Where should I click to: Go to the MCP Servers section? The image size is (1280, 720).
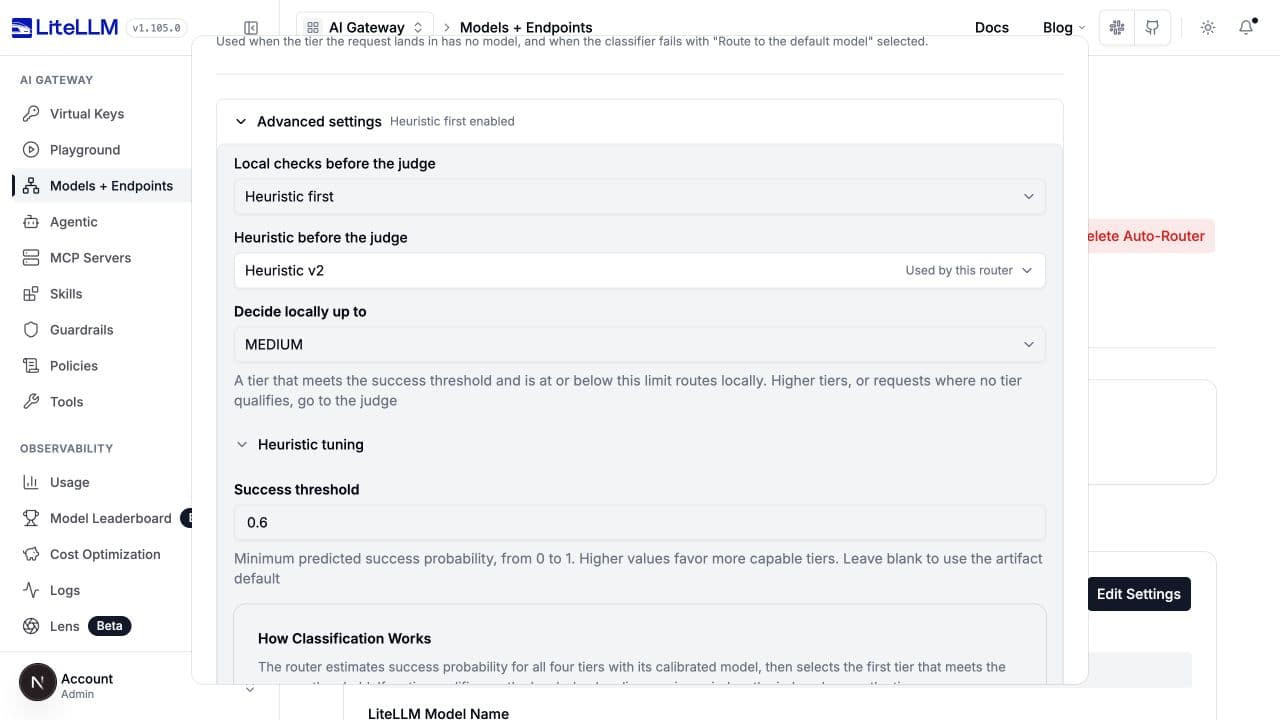pyautogui.click(x=90, y=258)
